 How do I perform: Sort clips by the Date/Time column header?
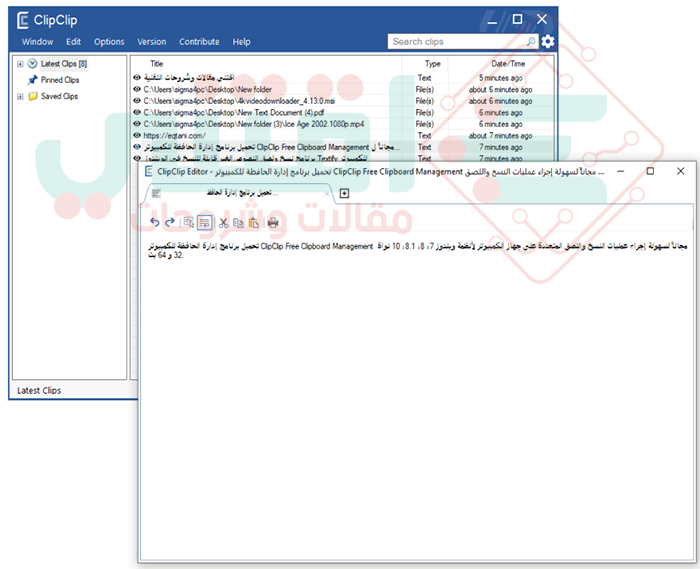508,64
